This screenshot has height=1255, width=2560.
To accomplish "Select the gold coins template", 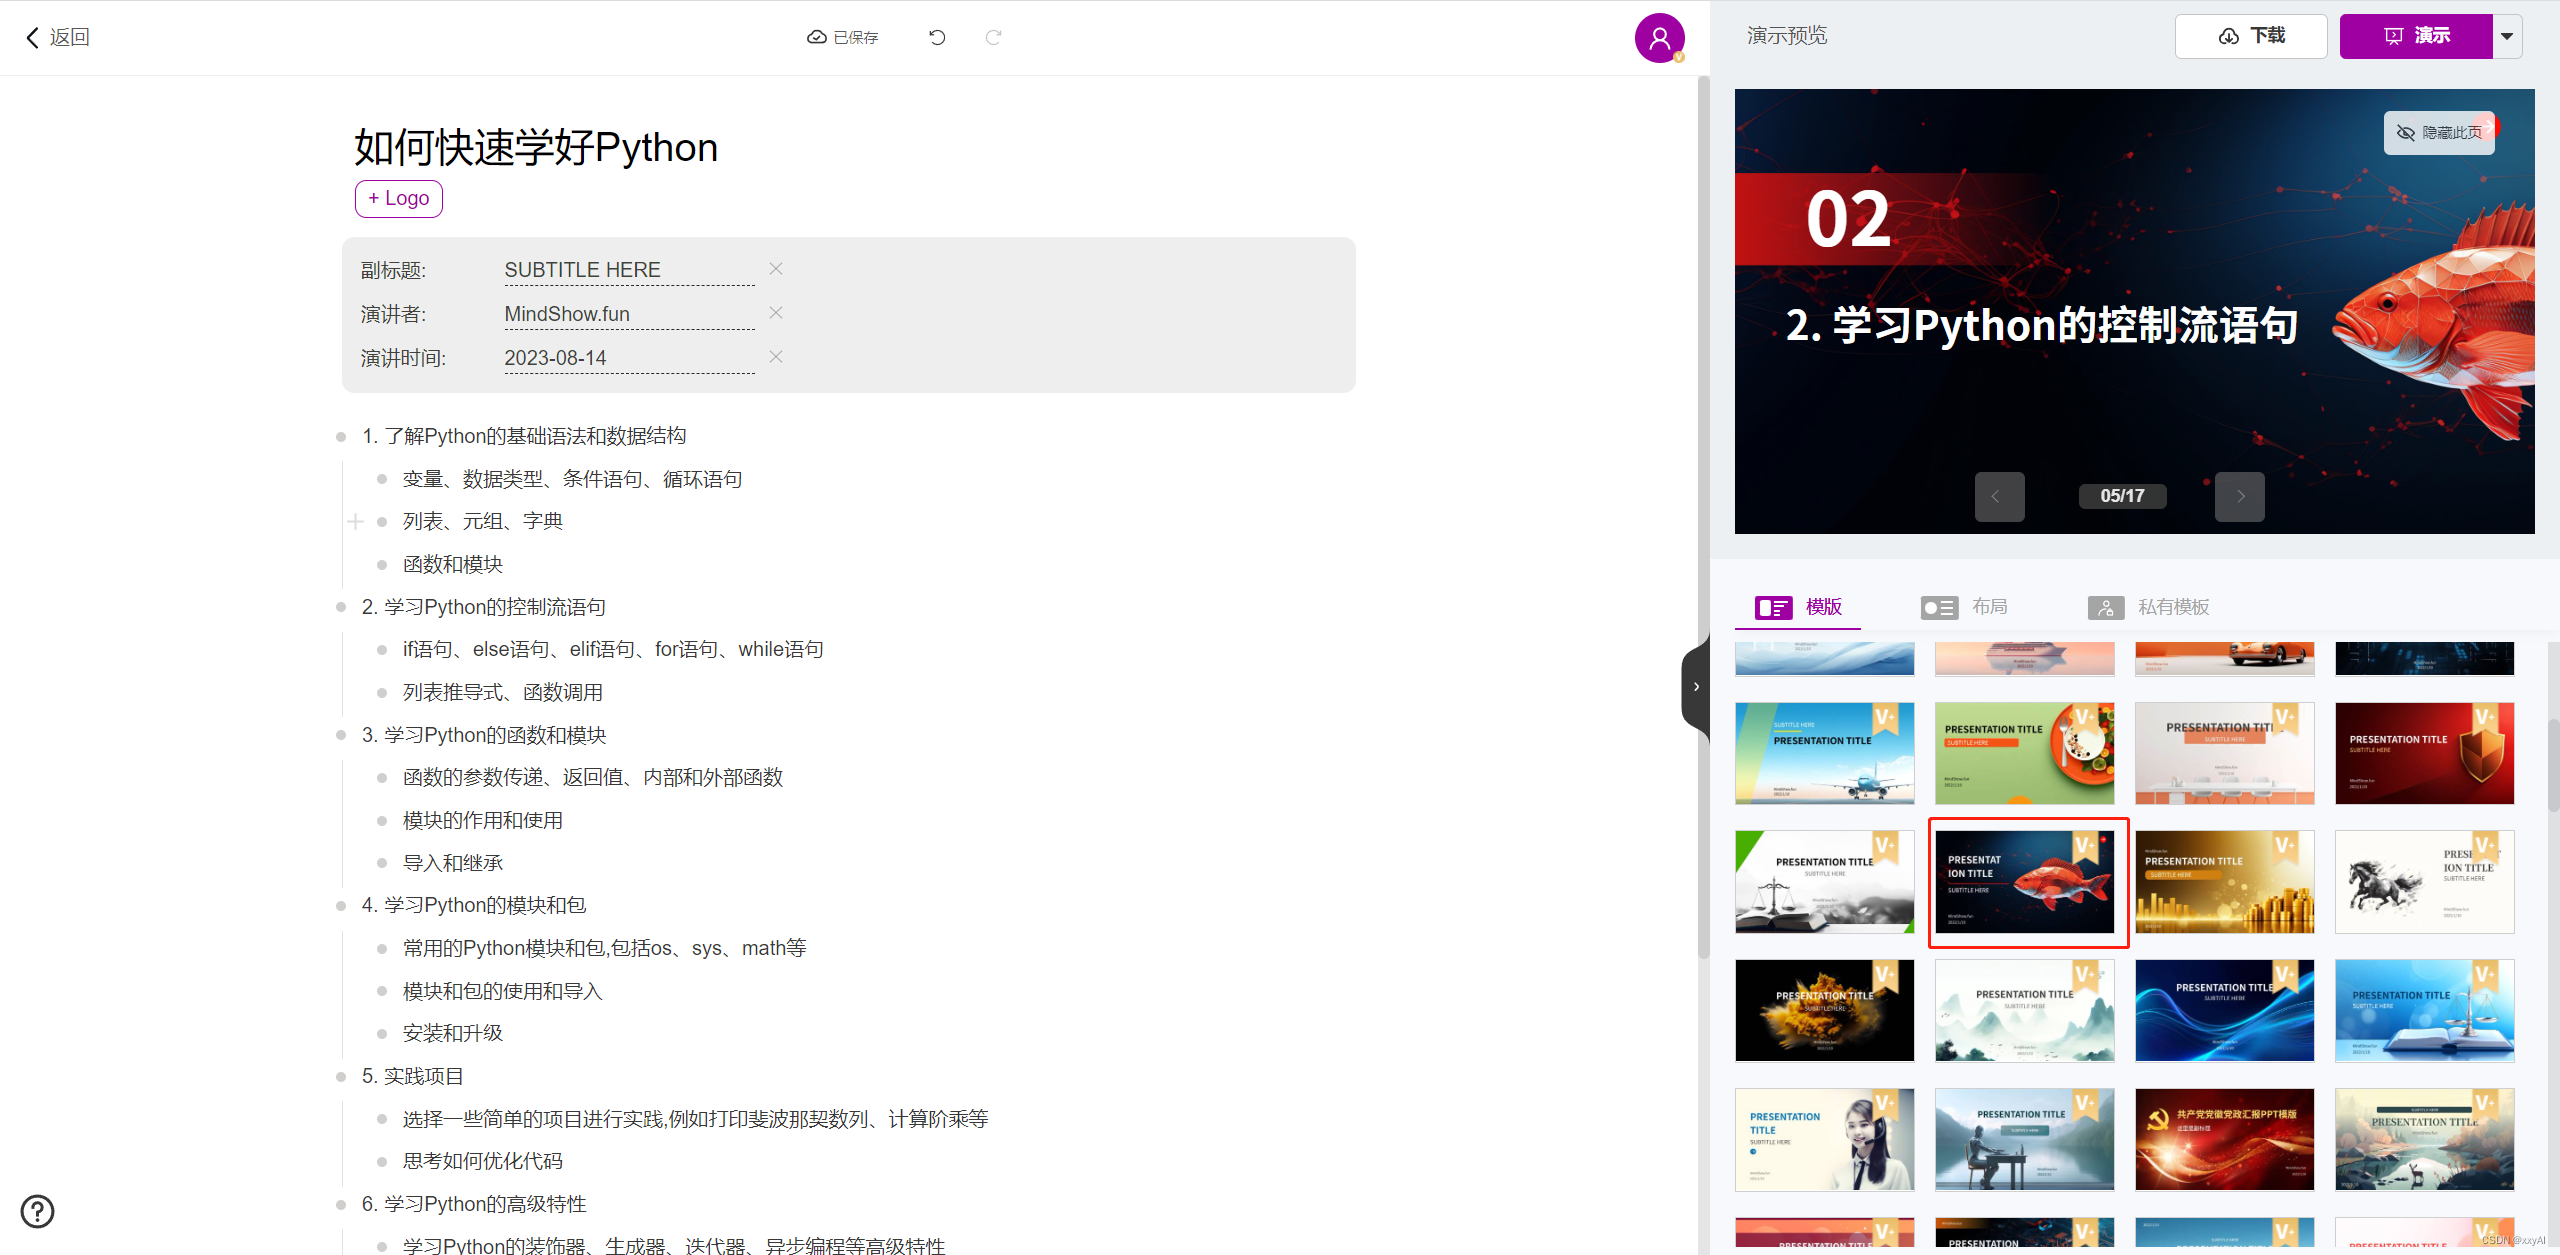I will point(2225,882).
